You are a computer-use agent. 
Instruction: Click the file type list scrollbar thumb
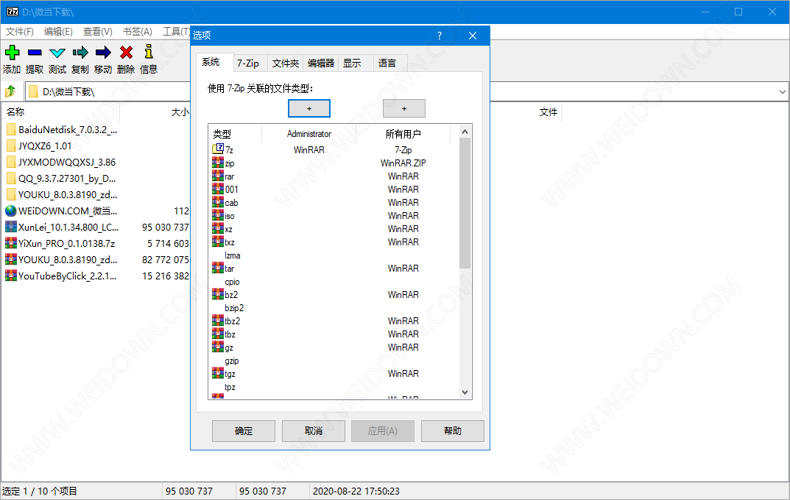(x=465, y=203)
